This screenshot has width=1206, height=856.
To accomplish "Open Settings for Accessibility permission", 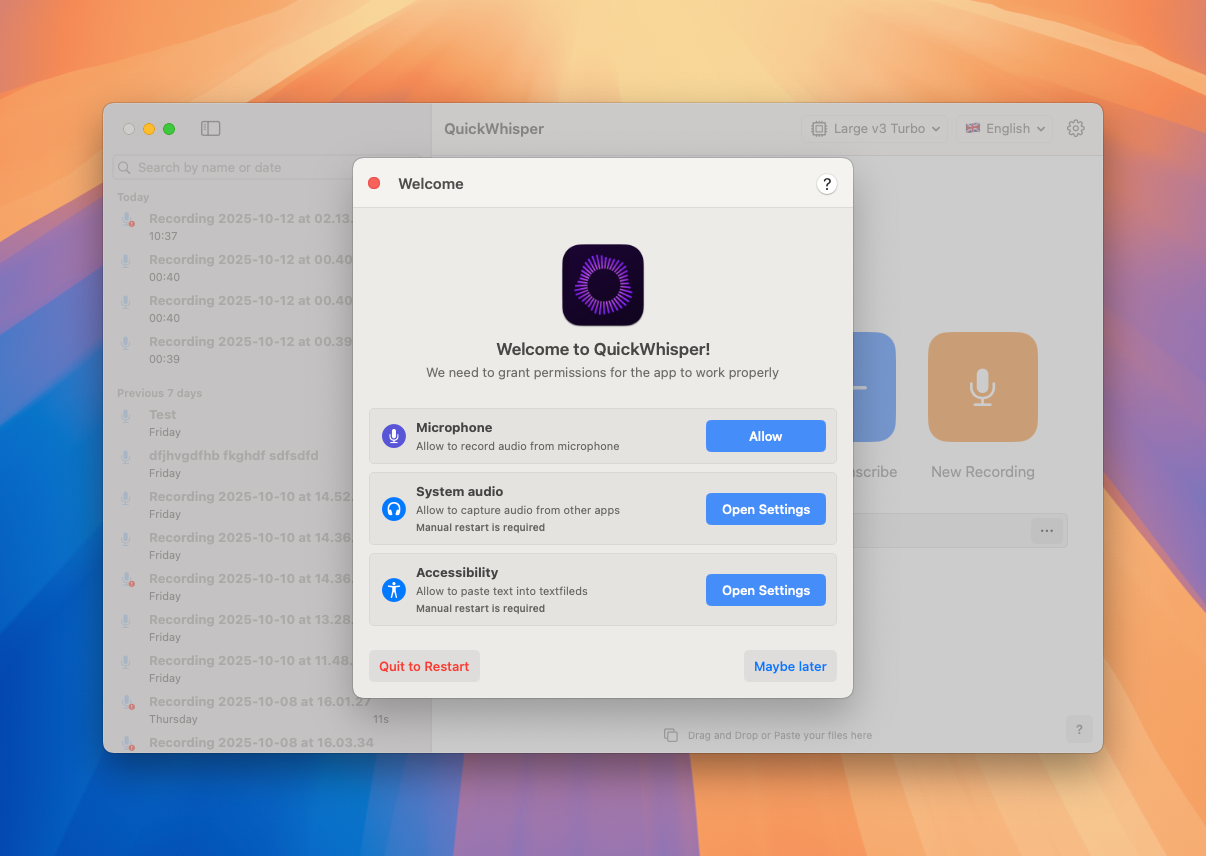I will 765,590.
